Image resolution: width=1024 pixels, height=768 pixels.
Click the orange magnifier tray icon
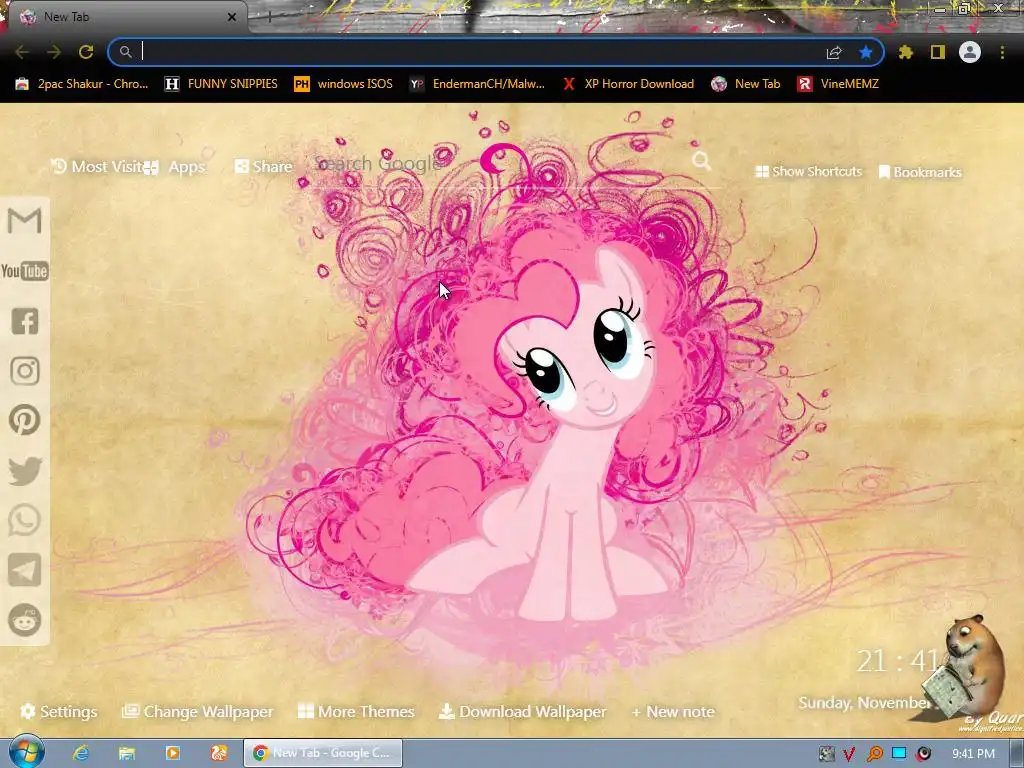click(x=874, y=754)
